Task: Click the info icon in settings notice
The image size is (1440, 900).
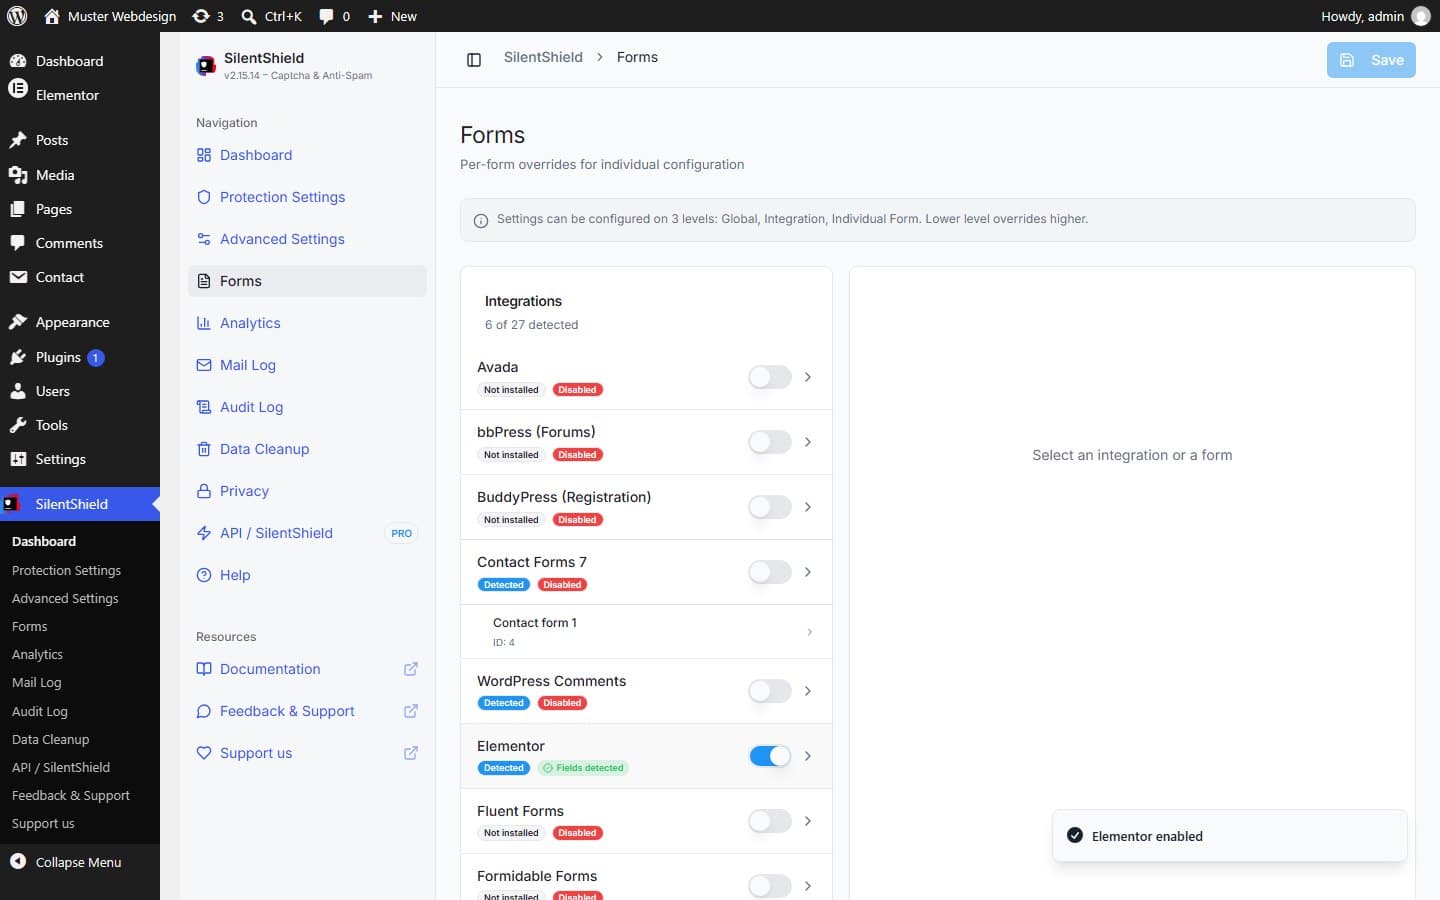Action: [481, 220]
